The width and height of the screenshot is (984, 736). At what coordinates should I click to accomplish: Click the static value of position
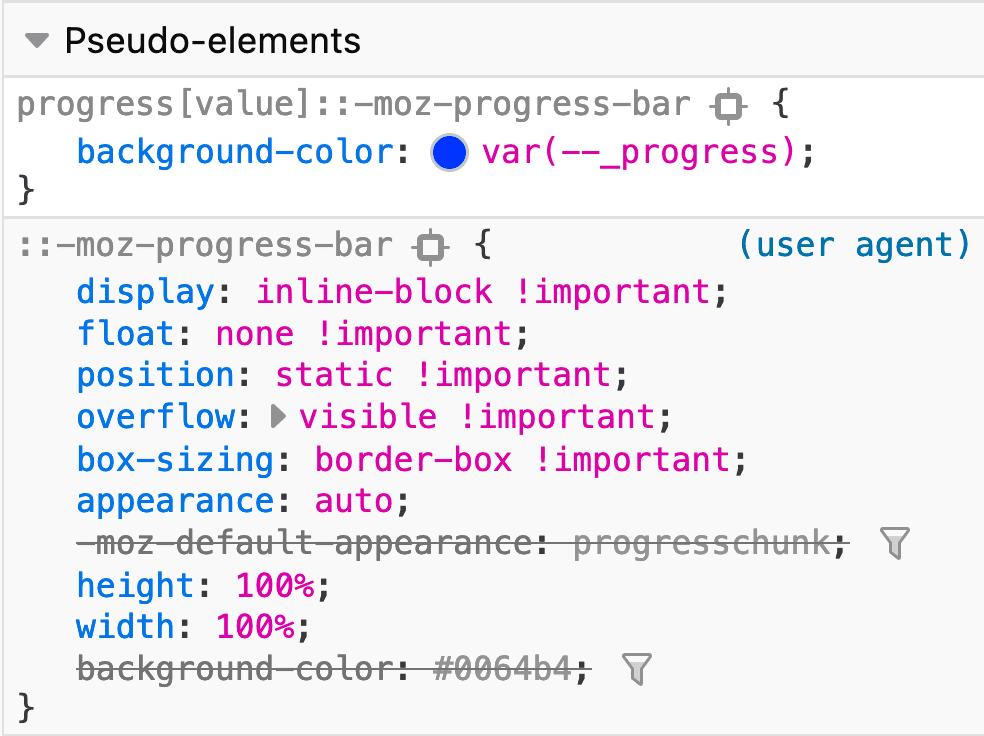tap(335, 375)
